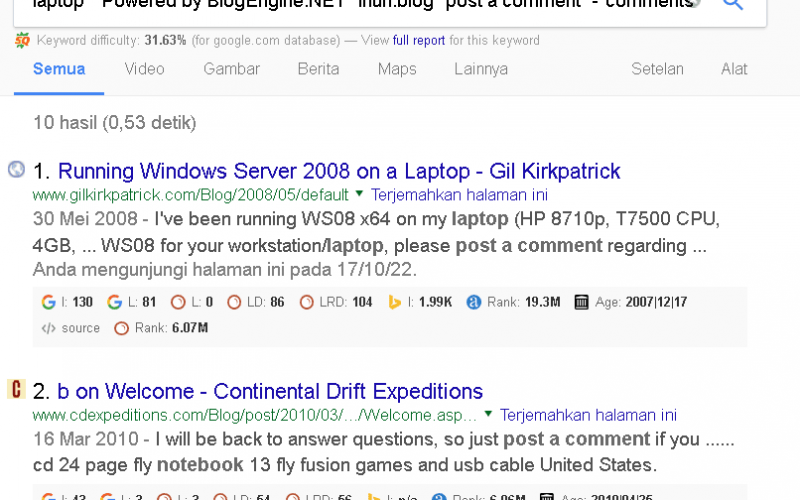Expand dropdown arrow after cdexpeditions.com URL
This screenshot has height=500, width=800.
488,413
